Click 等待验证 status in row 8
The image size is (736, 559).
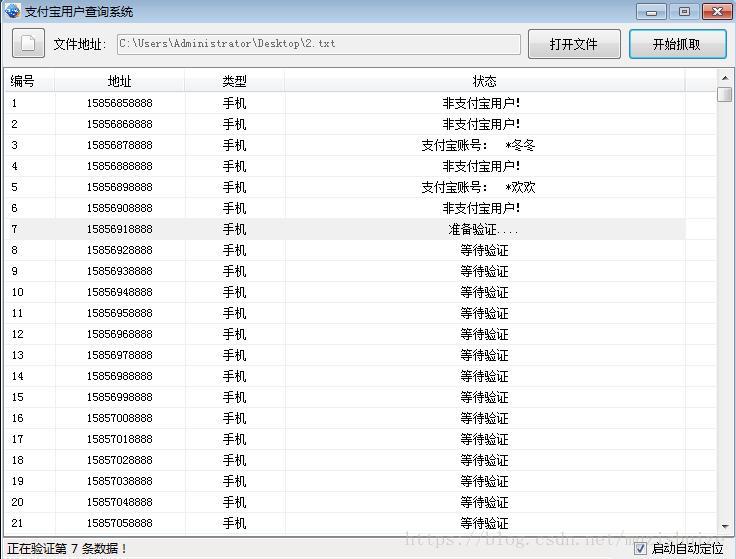(484, 250)
